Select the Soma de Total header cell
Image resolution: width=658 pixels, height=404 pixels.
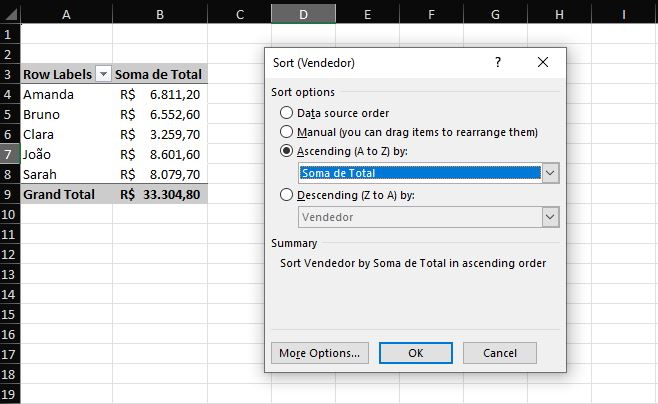click(159, 75)
